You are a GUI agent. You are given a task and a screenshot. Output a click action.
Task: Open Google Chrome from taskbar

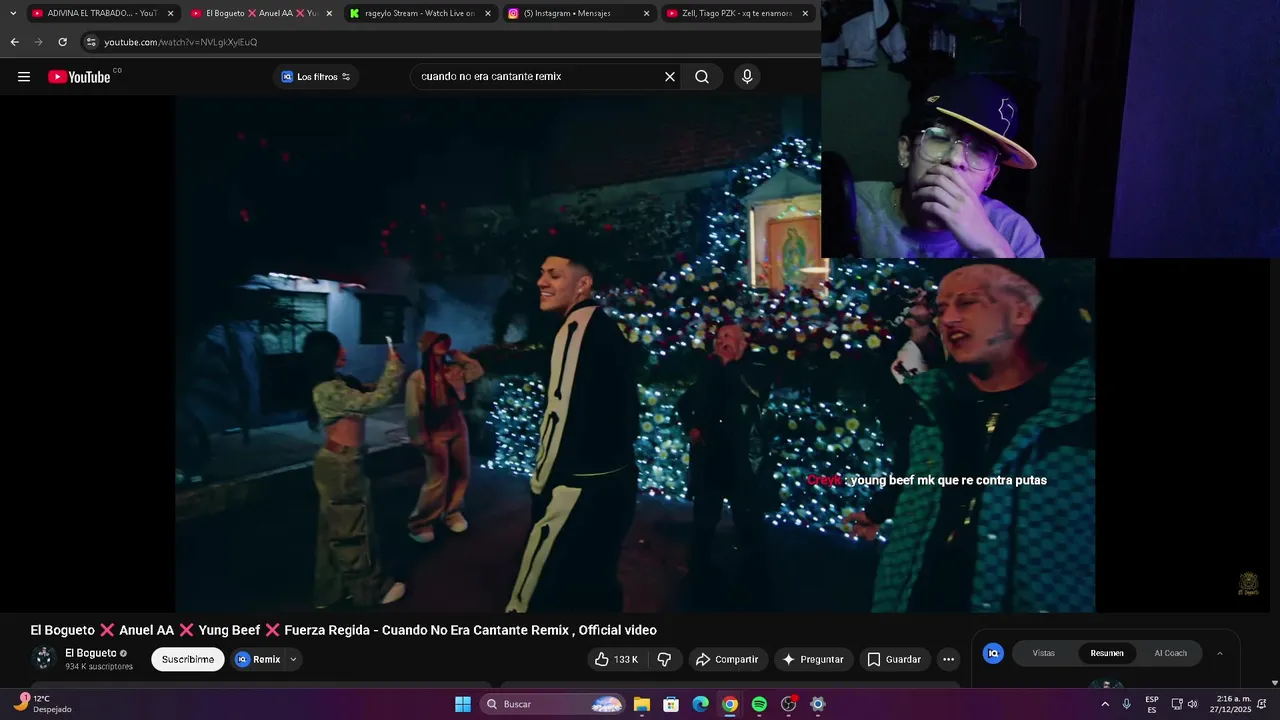click(x=730, y=704)
